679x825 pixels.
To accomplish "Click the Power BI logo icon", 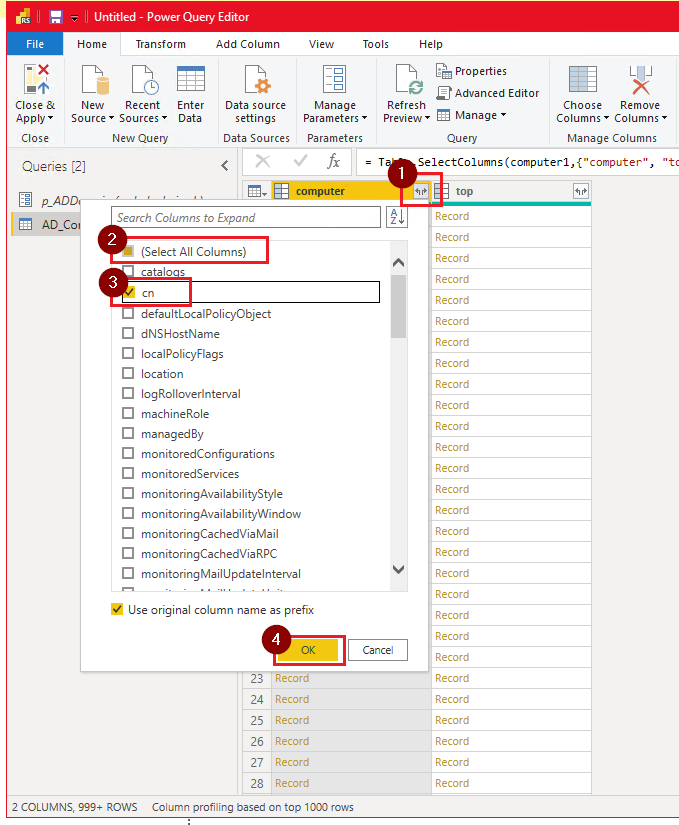I will [x=23, y=17].
